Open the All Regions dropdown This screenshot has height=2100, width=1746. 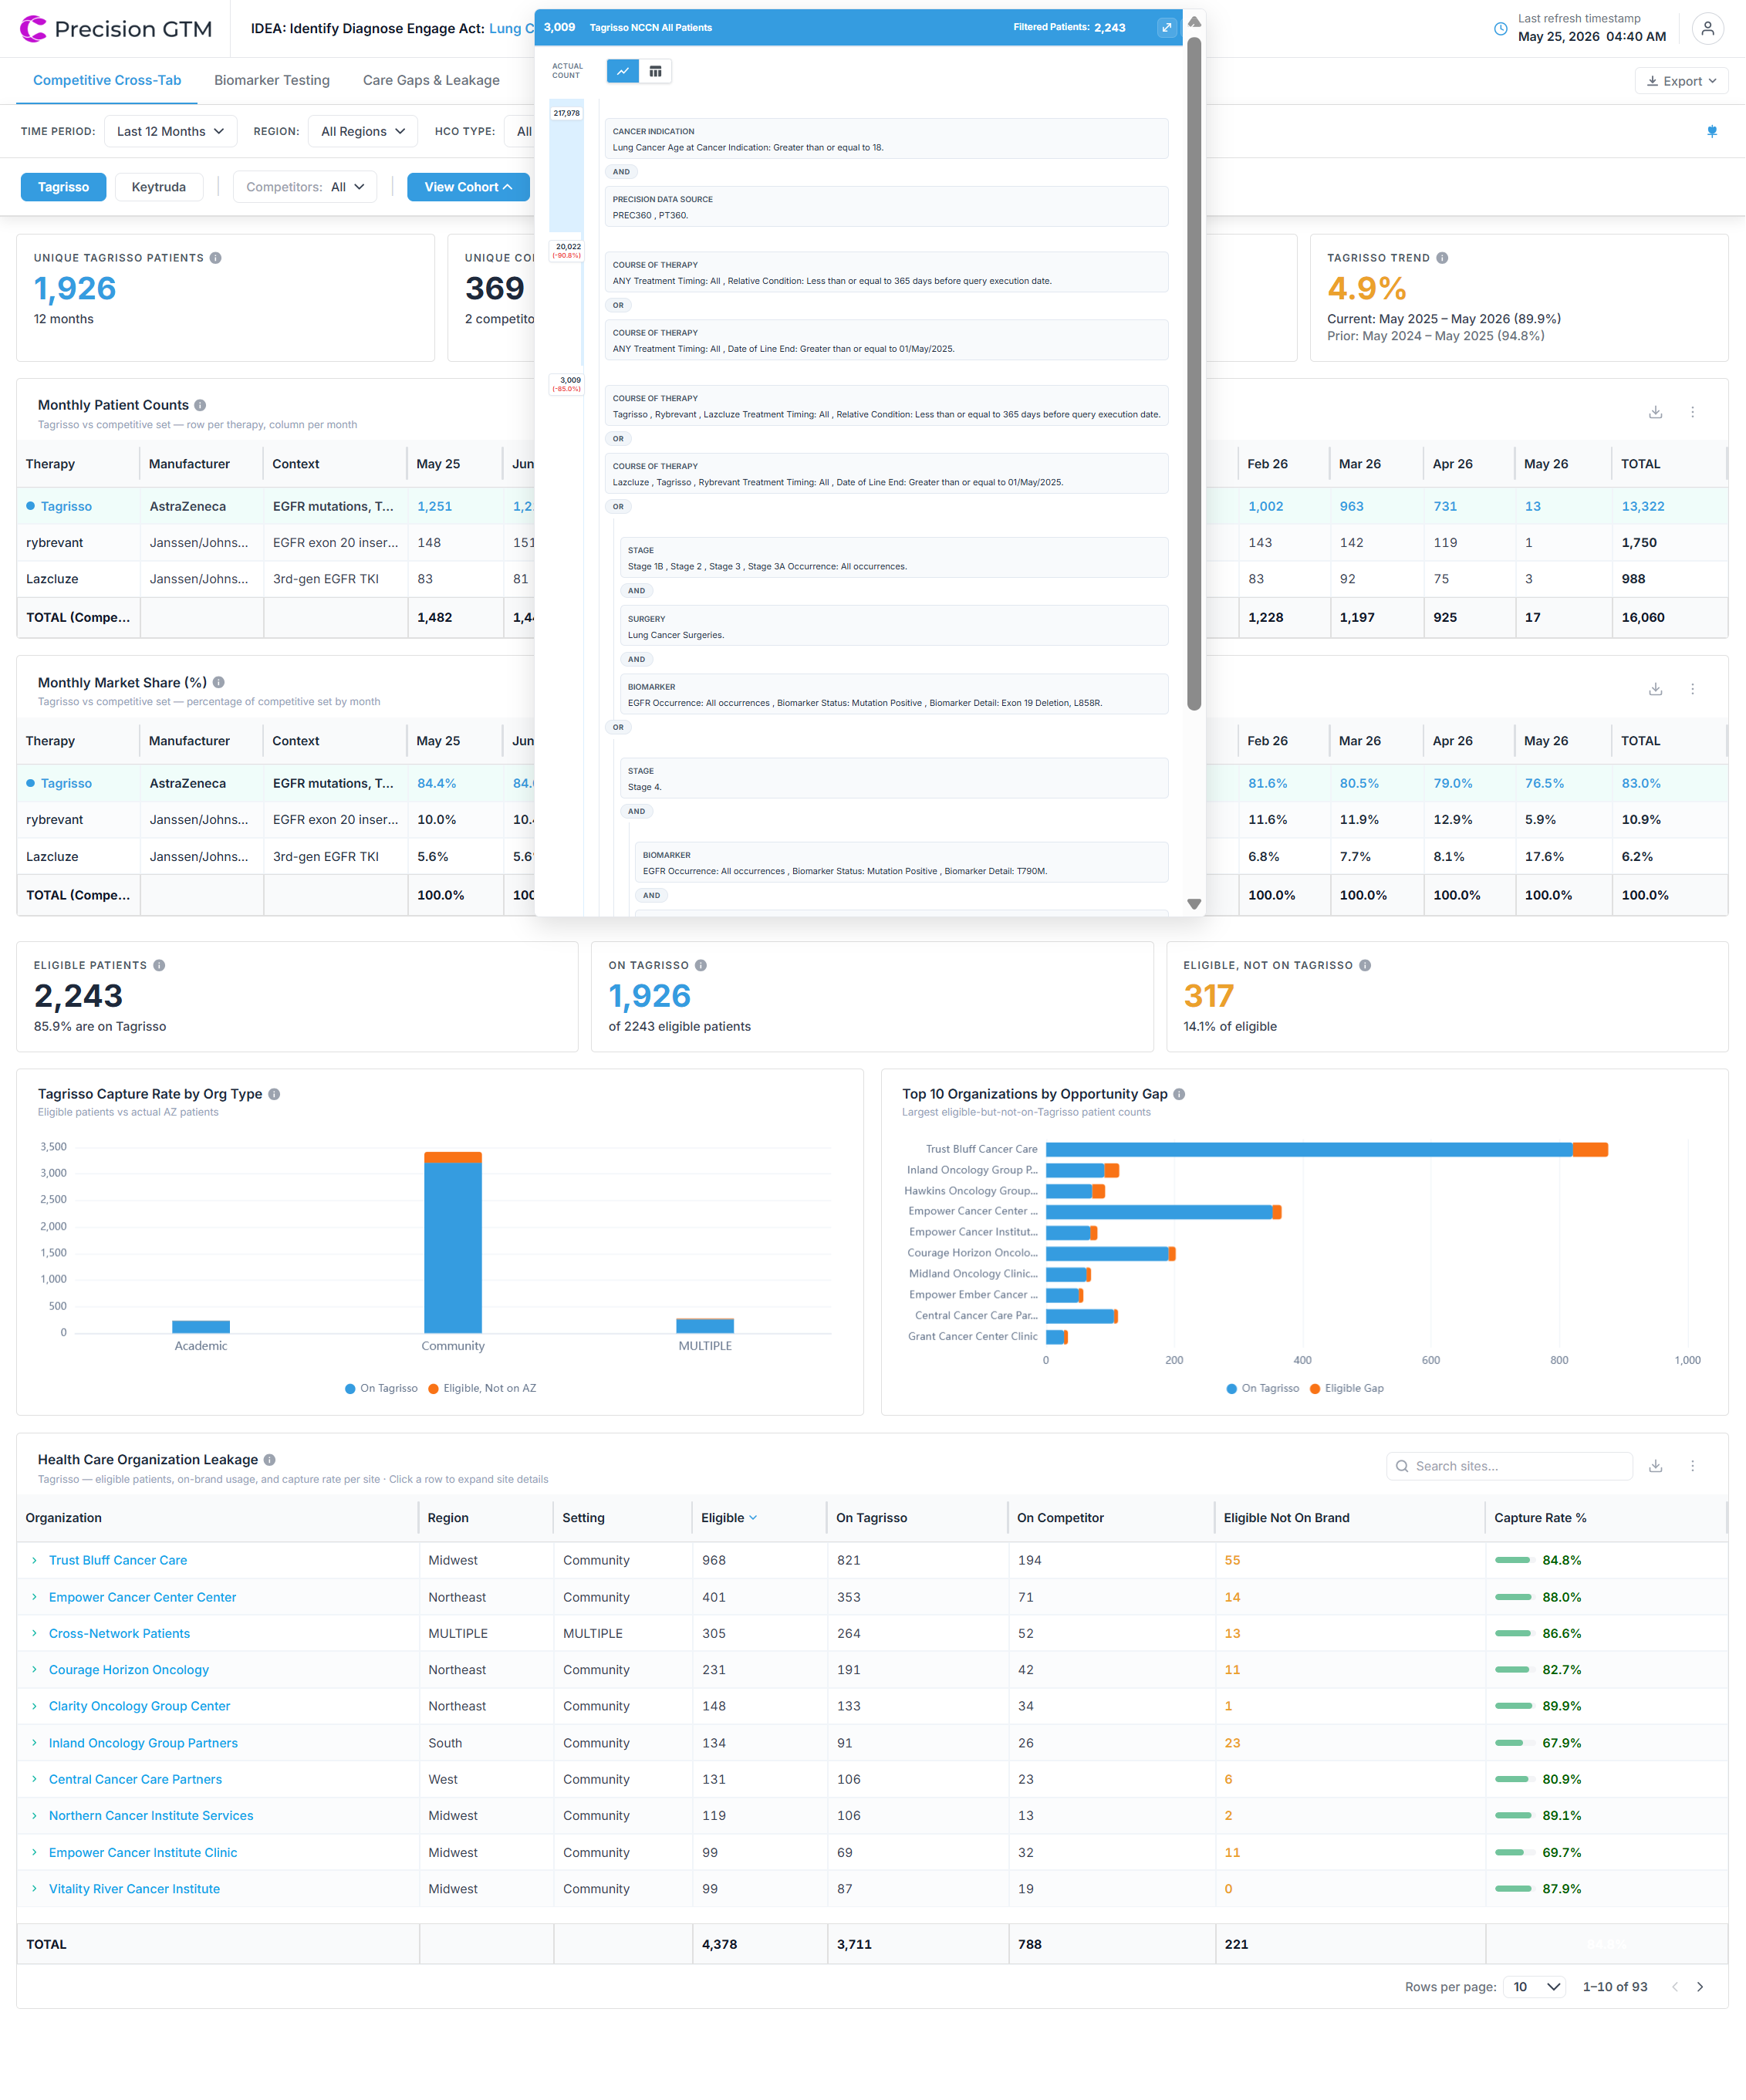coord(363,131)
